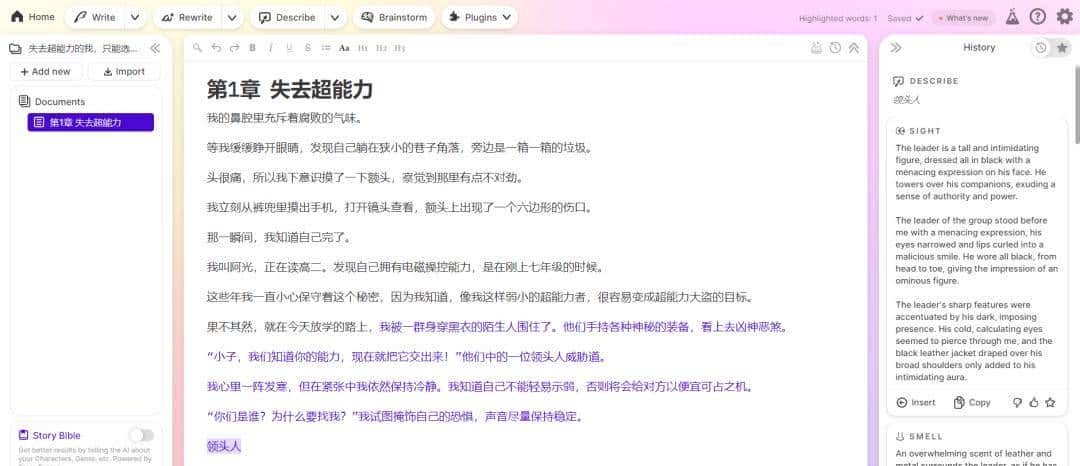1080x466 pixels.
Task: Redo the last edit
Action: click(234, 47)
